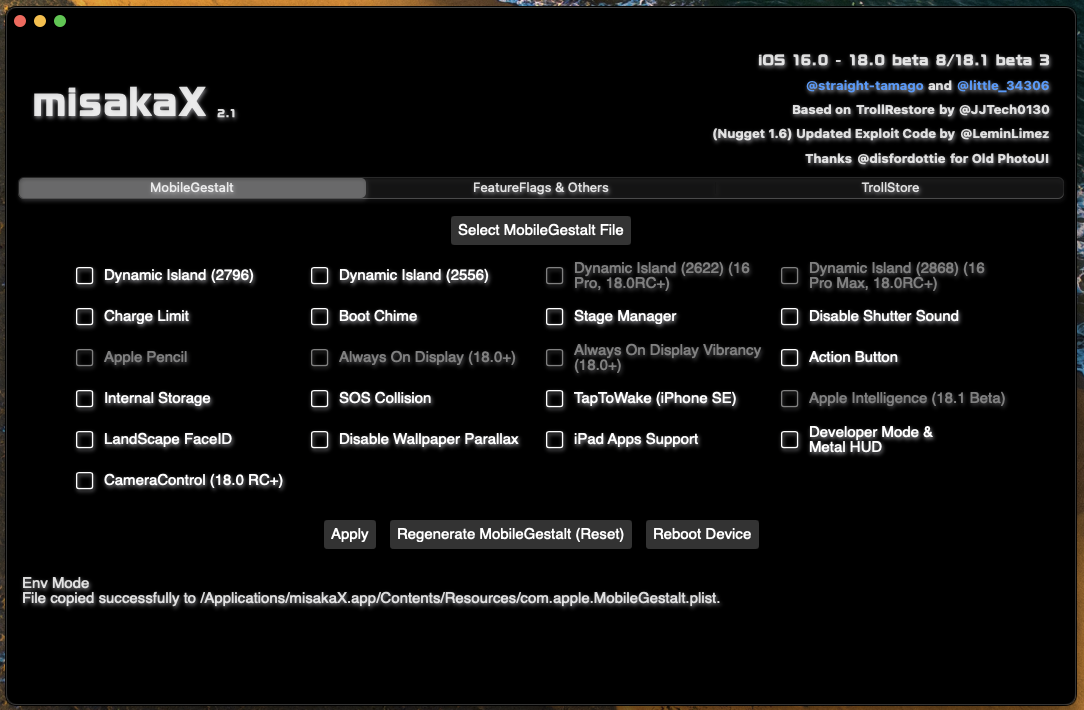Click Select MobileGestalt File button

[x=541, y=230]
